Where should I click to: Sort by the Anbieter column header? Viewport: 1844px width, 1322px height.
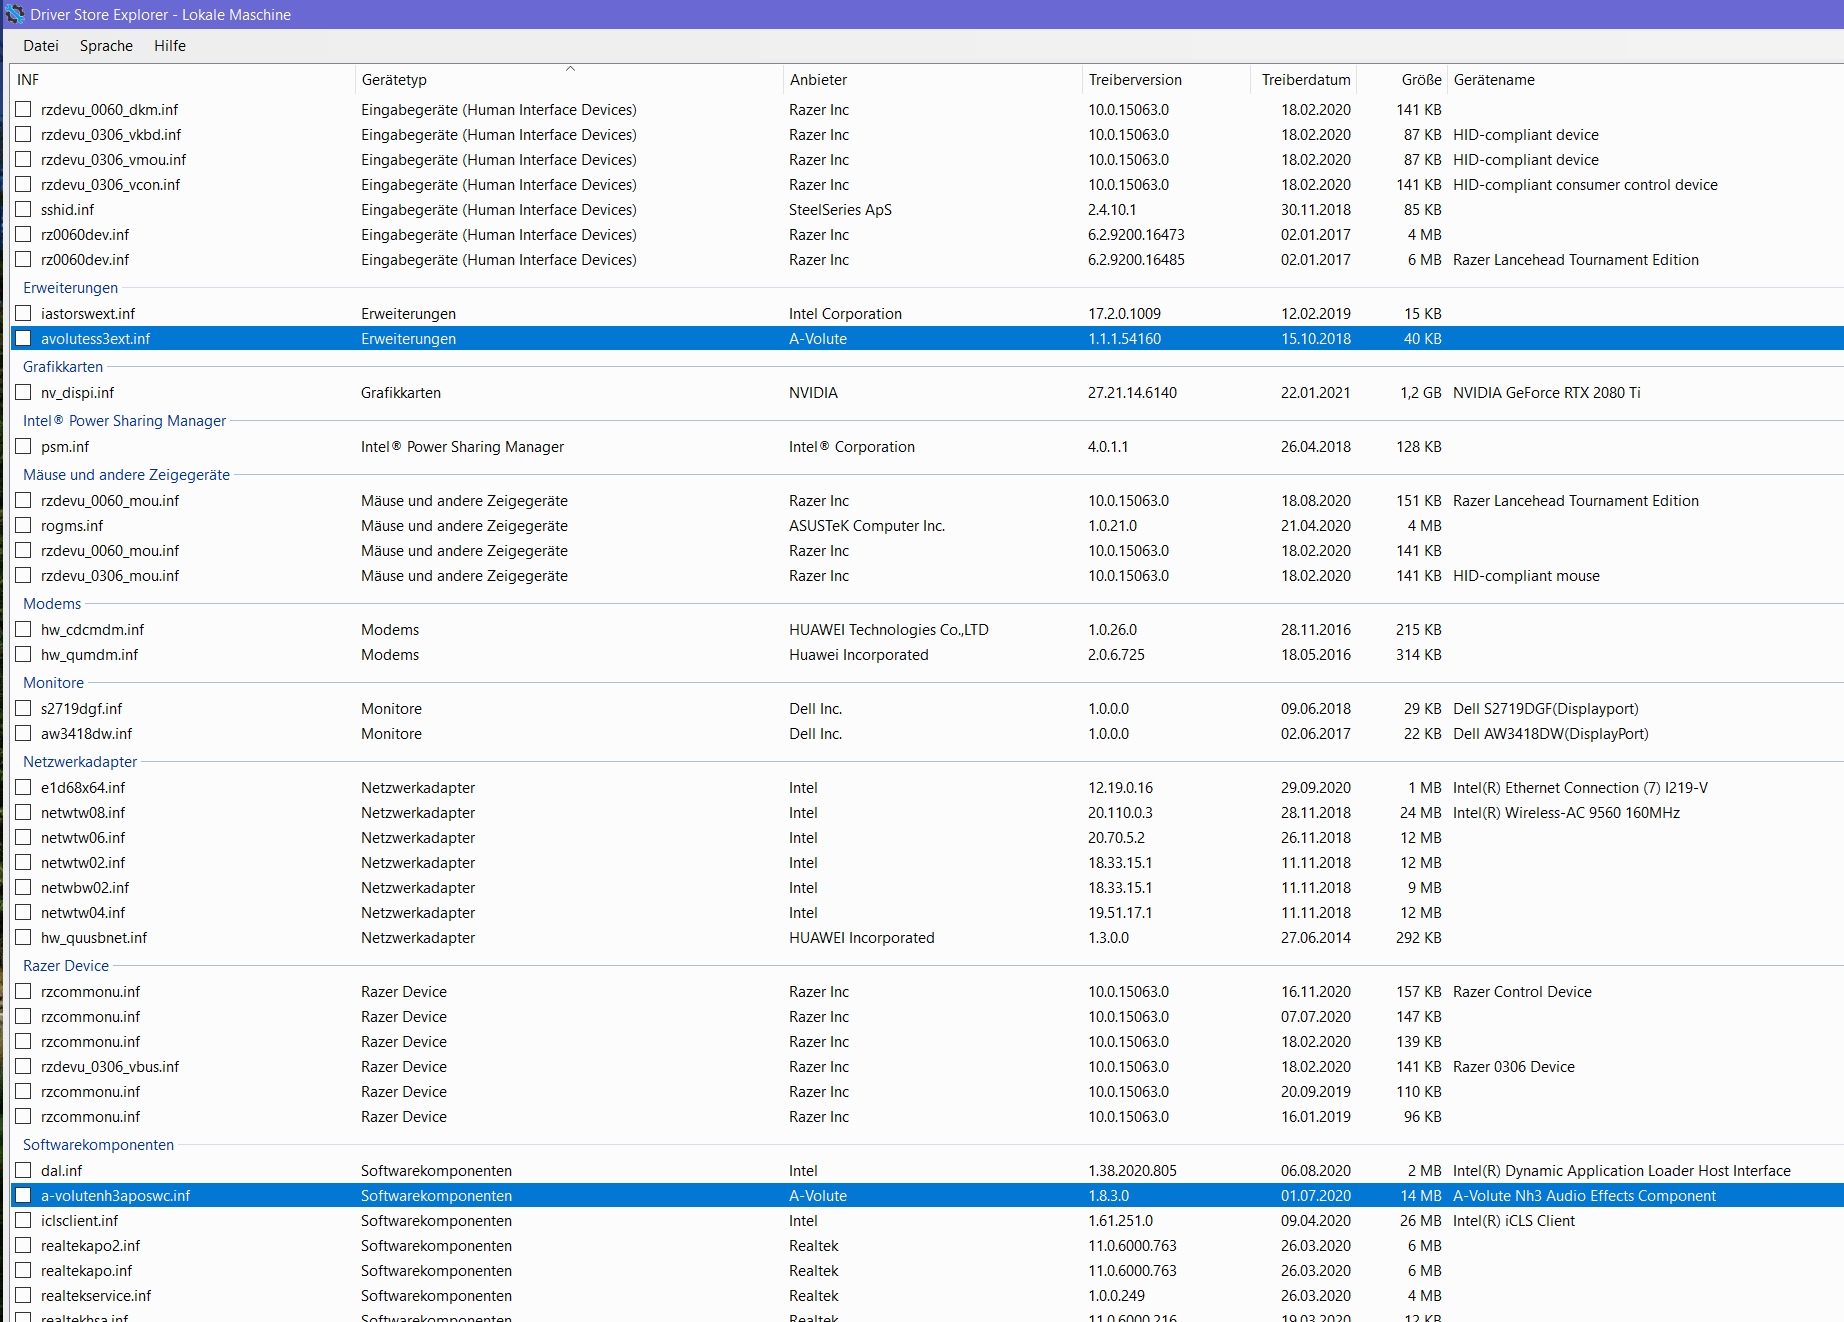click(x=931, y=80)
